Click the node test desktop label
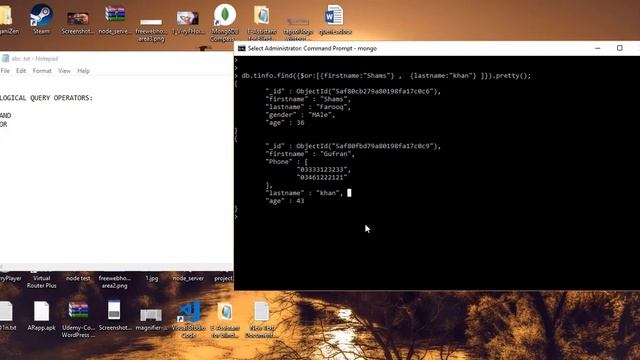Screen dimensions: 640x360 78,278
